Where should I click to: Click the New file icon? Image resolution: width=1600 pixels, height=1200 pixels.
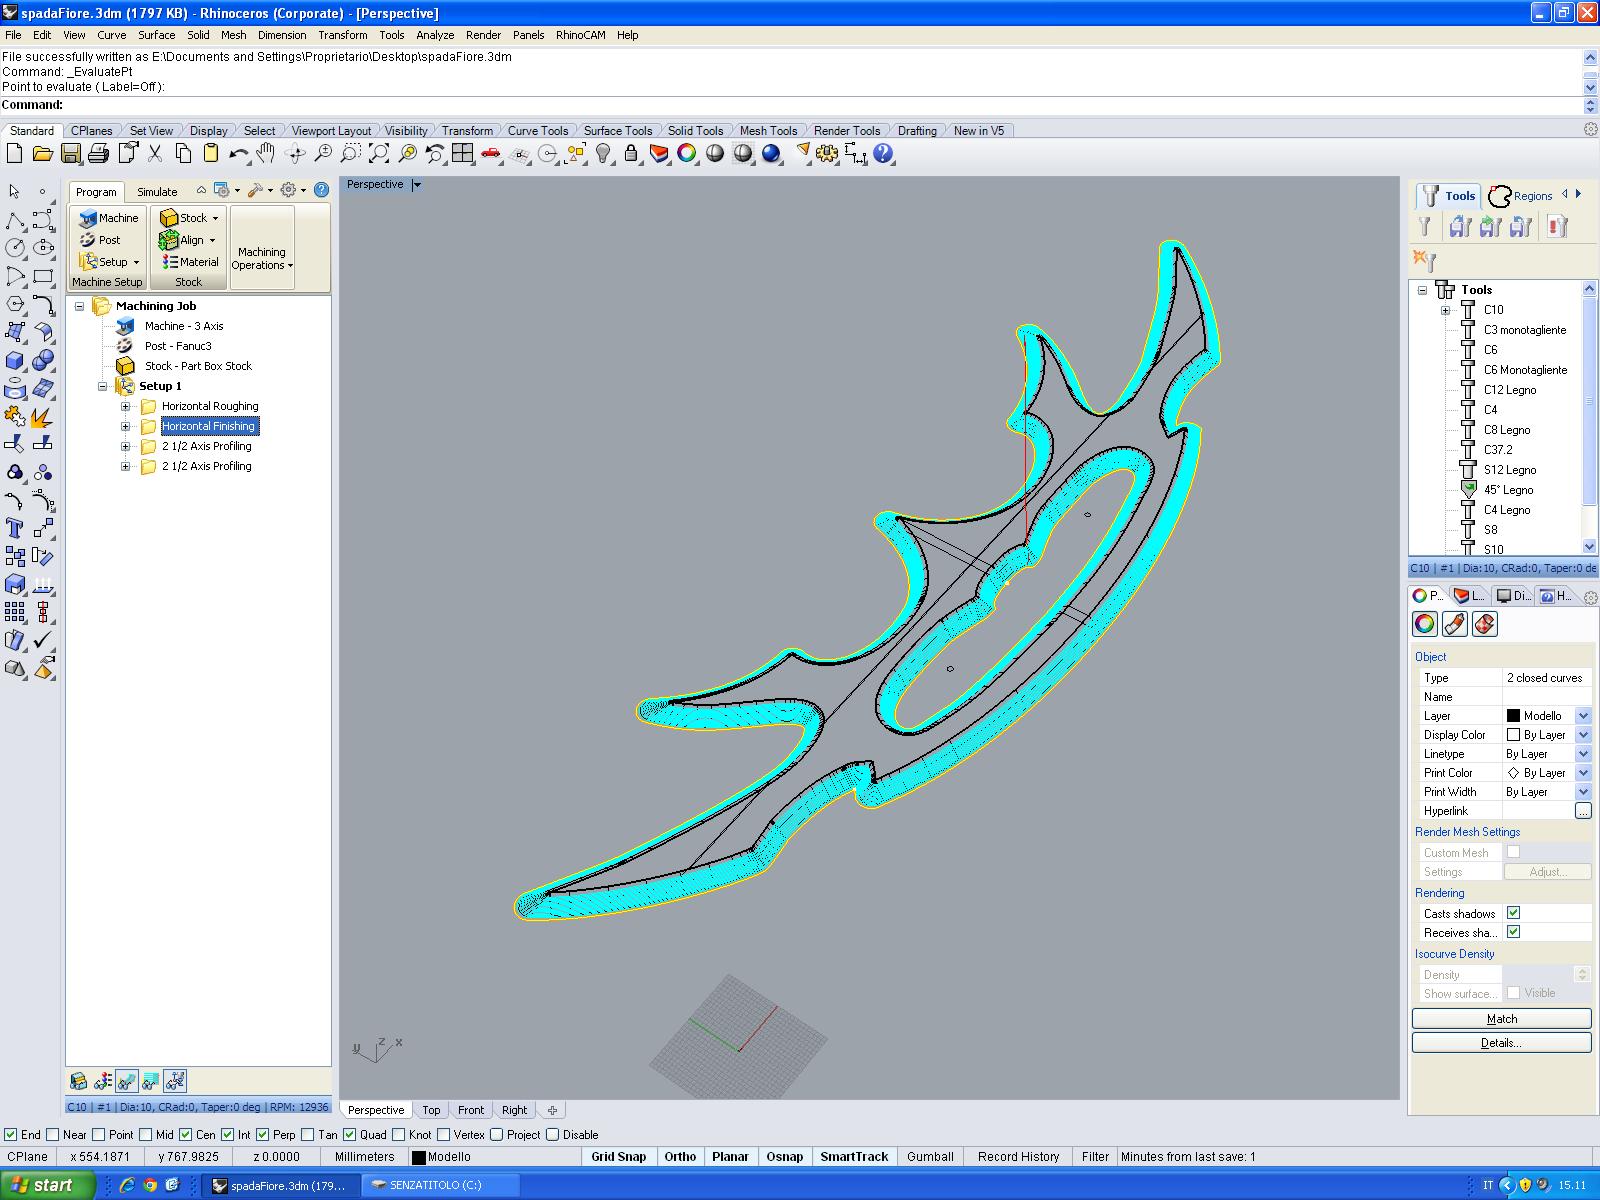click(x=14, y=153)
